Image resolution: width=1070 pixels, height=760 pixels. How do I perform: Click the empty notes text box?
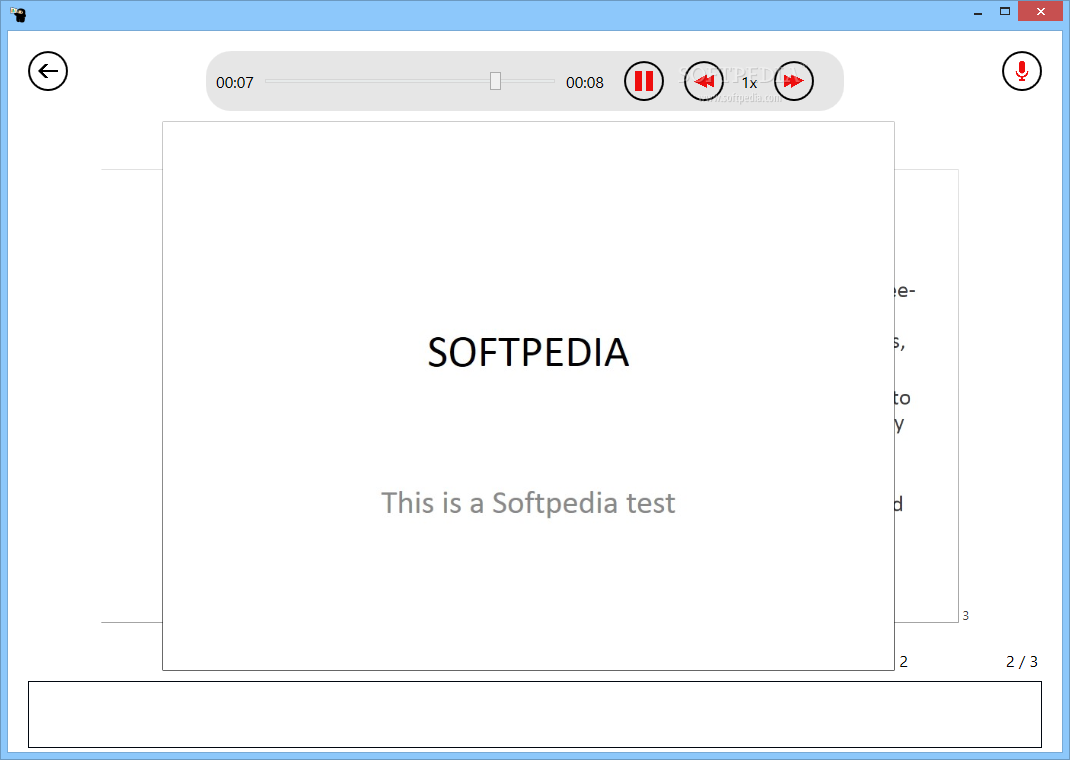[x=535, y=714]
